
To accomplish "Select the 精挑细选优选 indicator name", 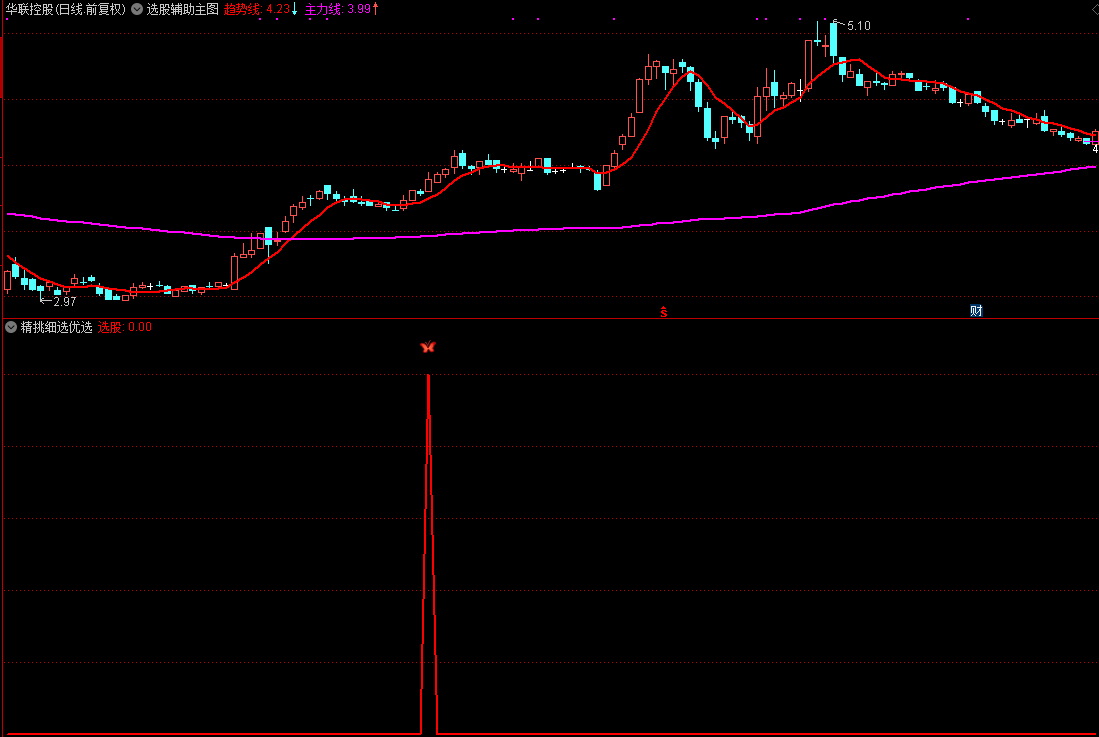I will [x=56, y=327].
